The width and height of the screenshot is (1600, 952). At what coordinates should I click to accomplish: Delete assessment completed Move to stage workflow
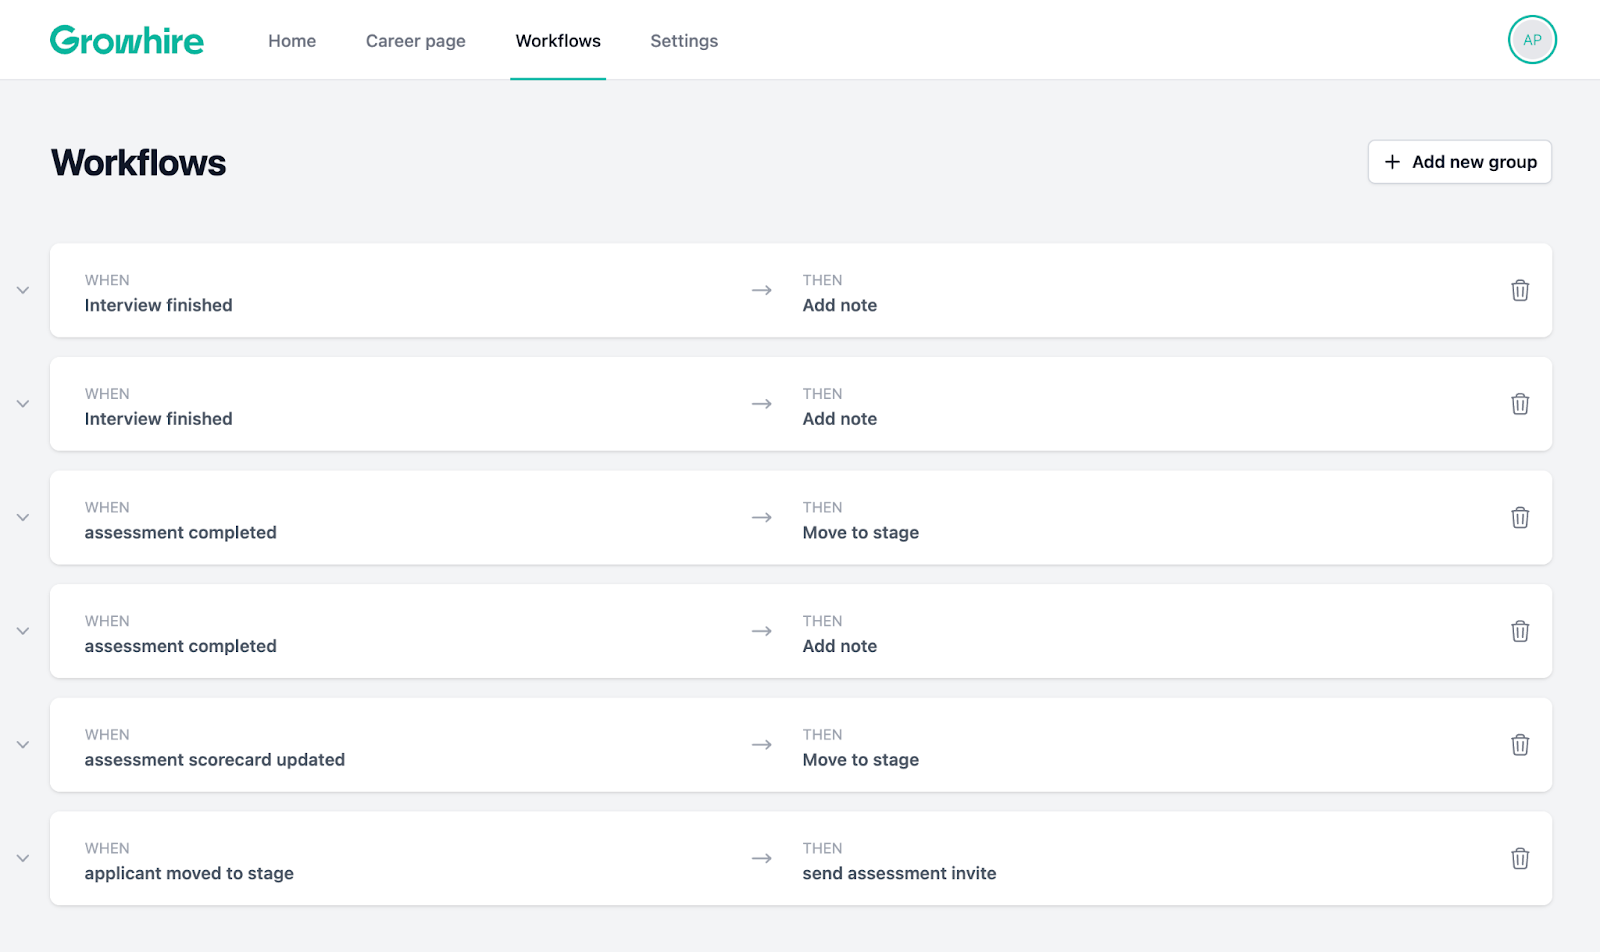tap(1520, 517)
